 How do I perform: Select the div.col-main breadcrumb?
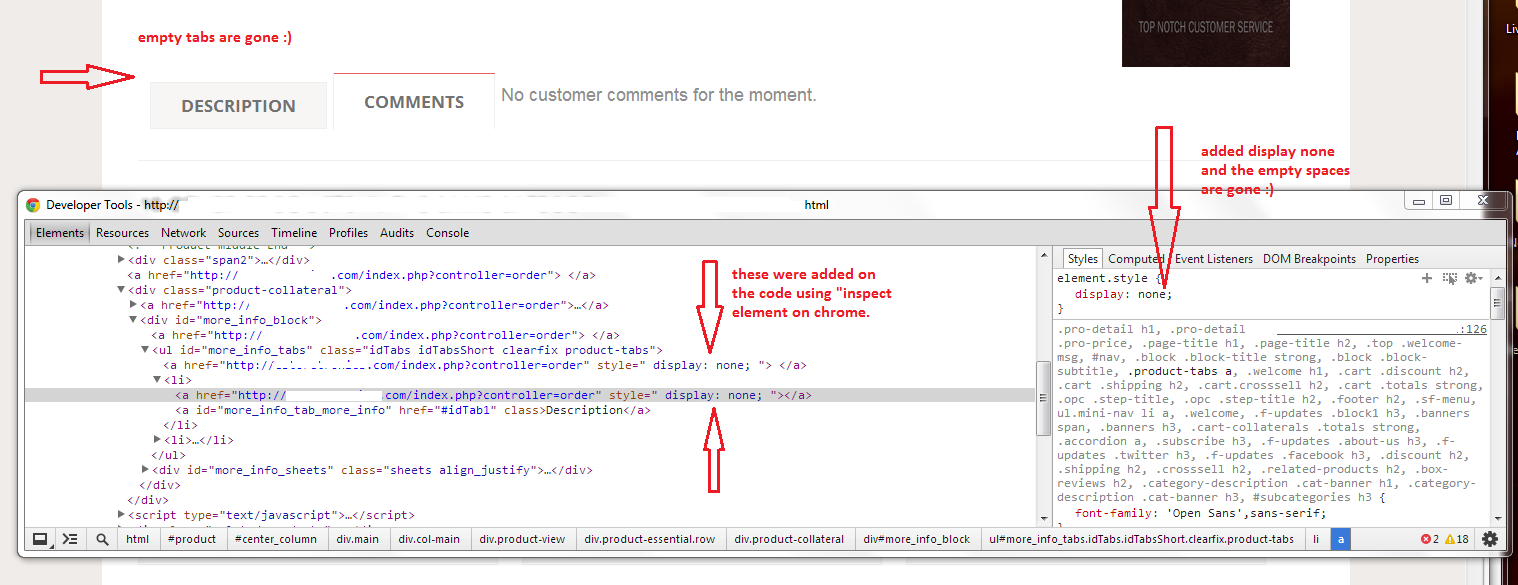click(x=429, y=539)
